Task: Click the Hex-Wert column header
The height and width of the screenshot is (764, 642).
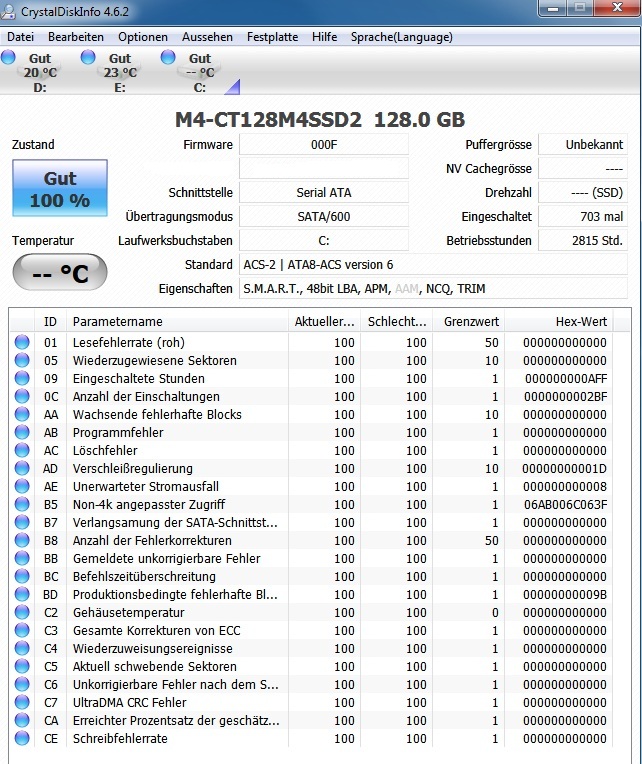Action: pos(559,322)
